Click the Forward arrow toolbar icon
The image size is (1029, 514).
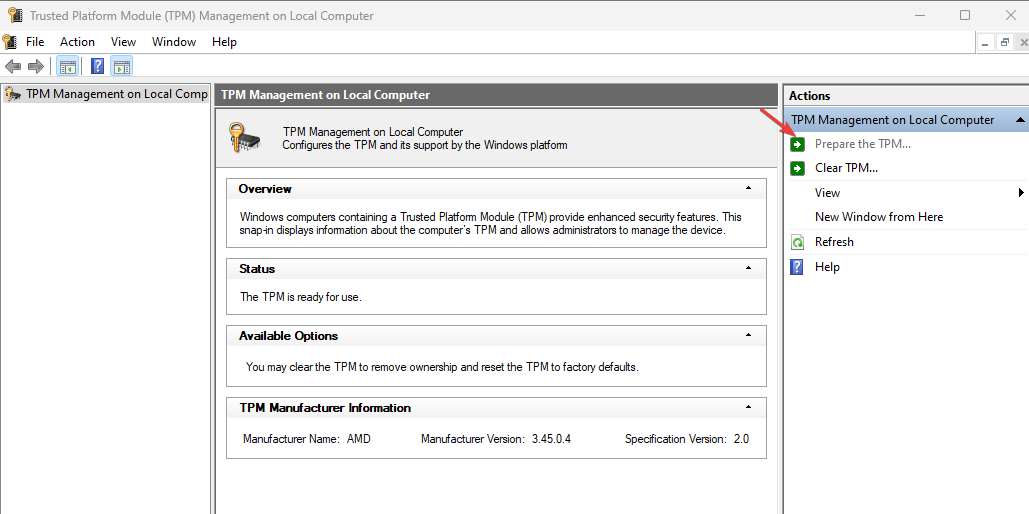(35, 66)
